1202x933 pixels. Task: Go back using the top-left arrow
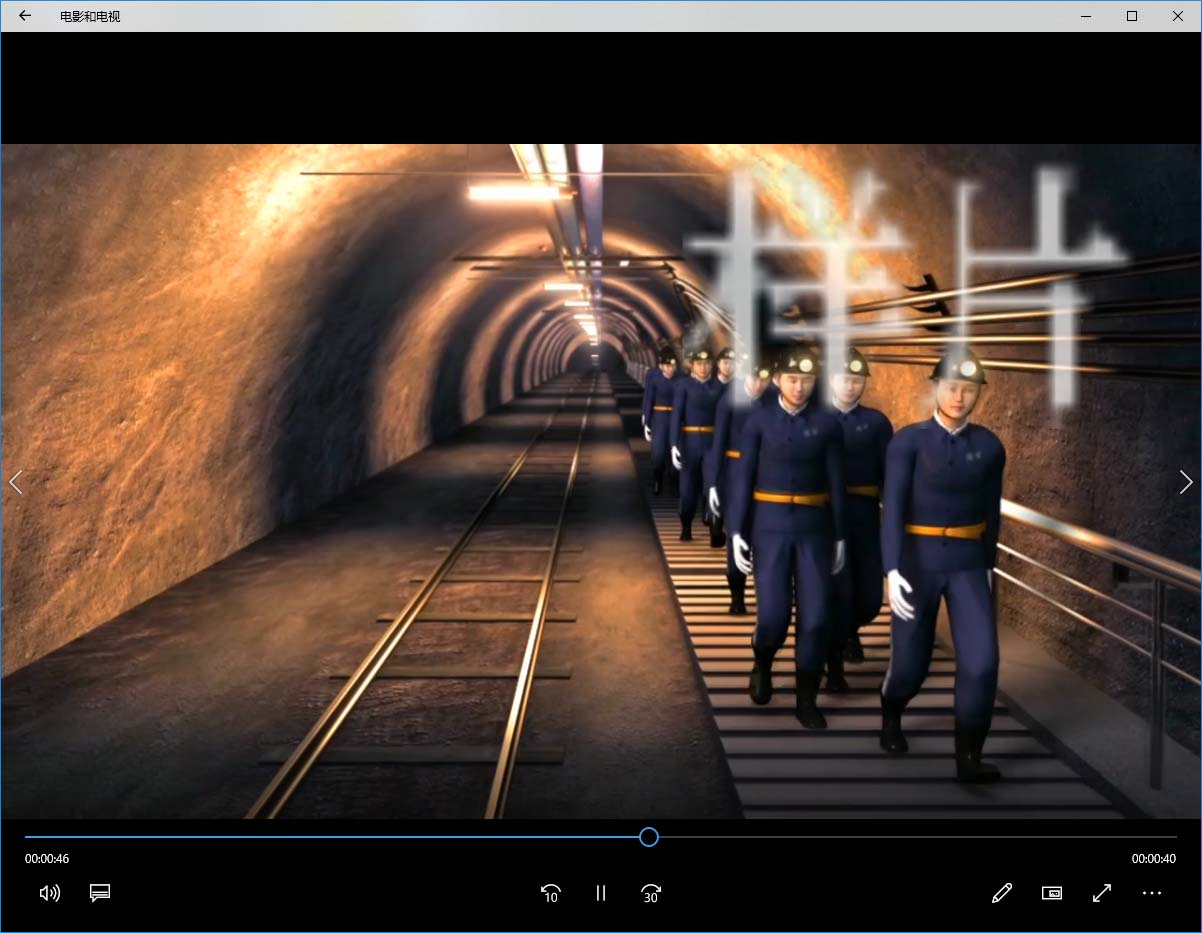pyautogui.click(x=25, y=16)
